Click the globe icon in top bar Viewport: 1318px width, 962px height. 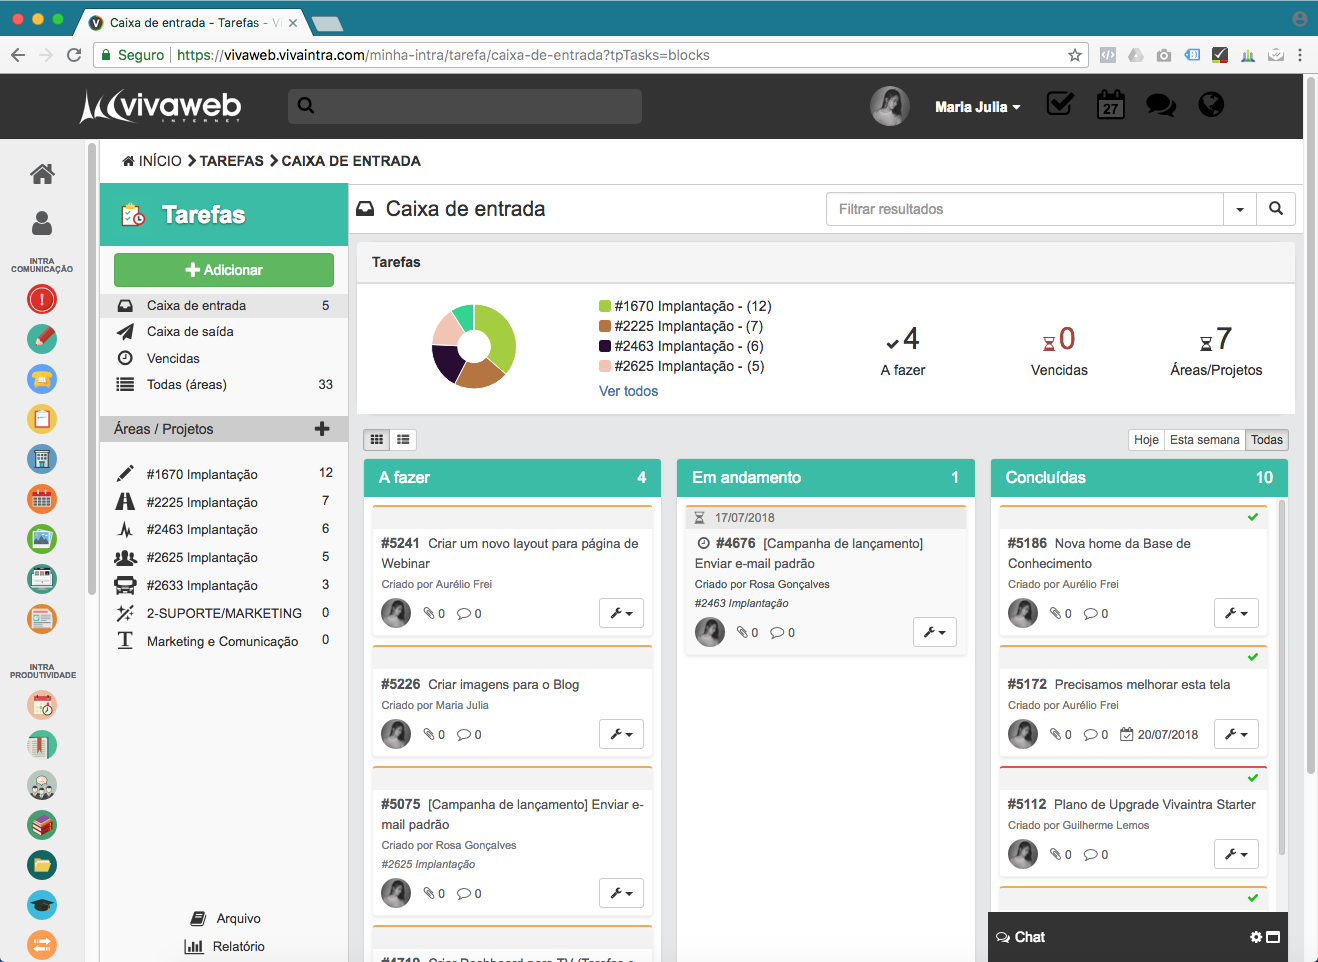pos(1211,105)
